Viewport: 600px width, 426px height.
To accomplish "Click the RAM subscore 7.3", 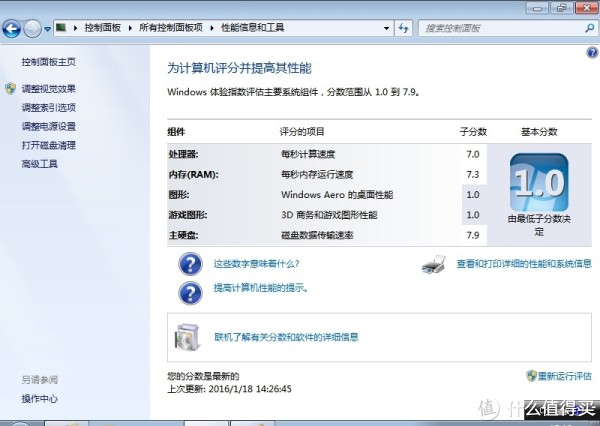I will [x=473, y=175].
